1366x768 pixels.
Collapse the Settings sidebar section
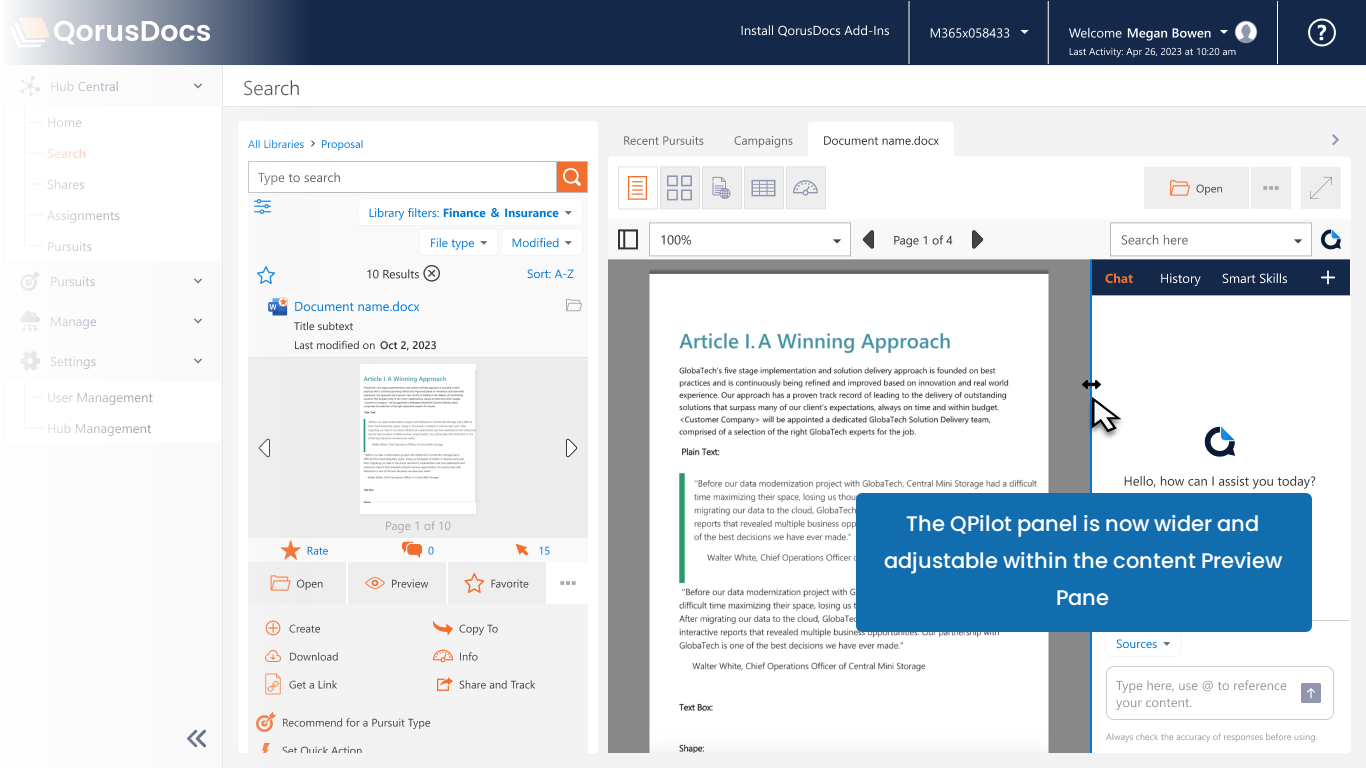tap(198, 361)
